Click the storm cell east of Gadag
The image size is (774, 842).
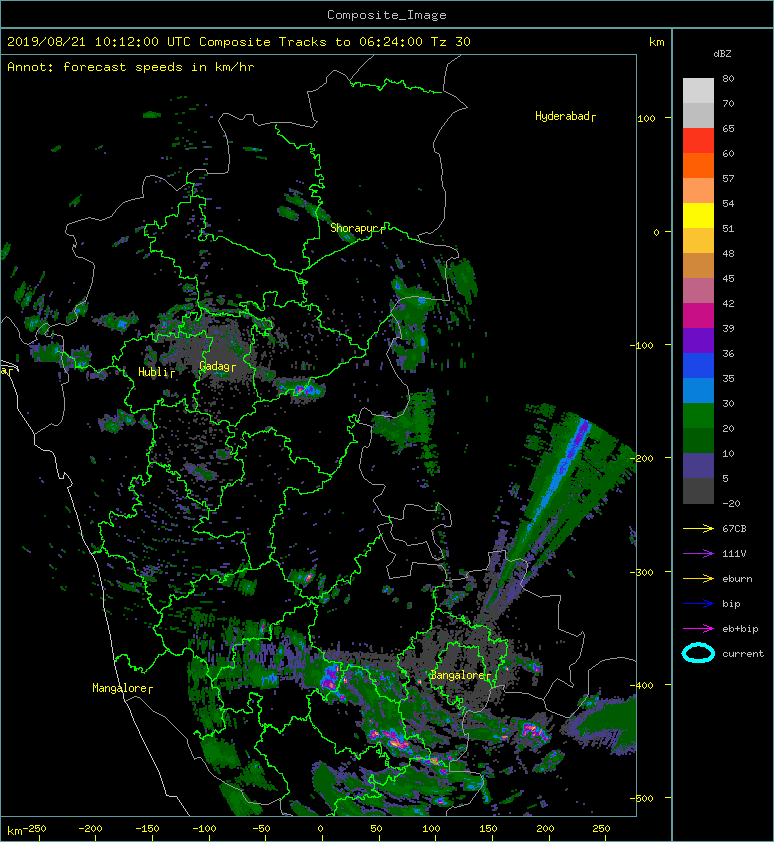point(301,388)
